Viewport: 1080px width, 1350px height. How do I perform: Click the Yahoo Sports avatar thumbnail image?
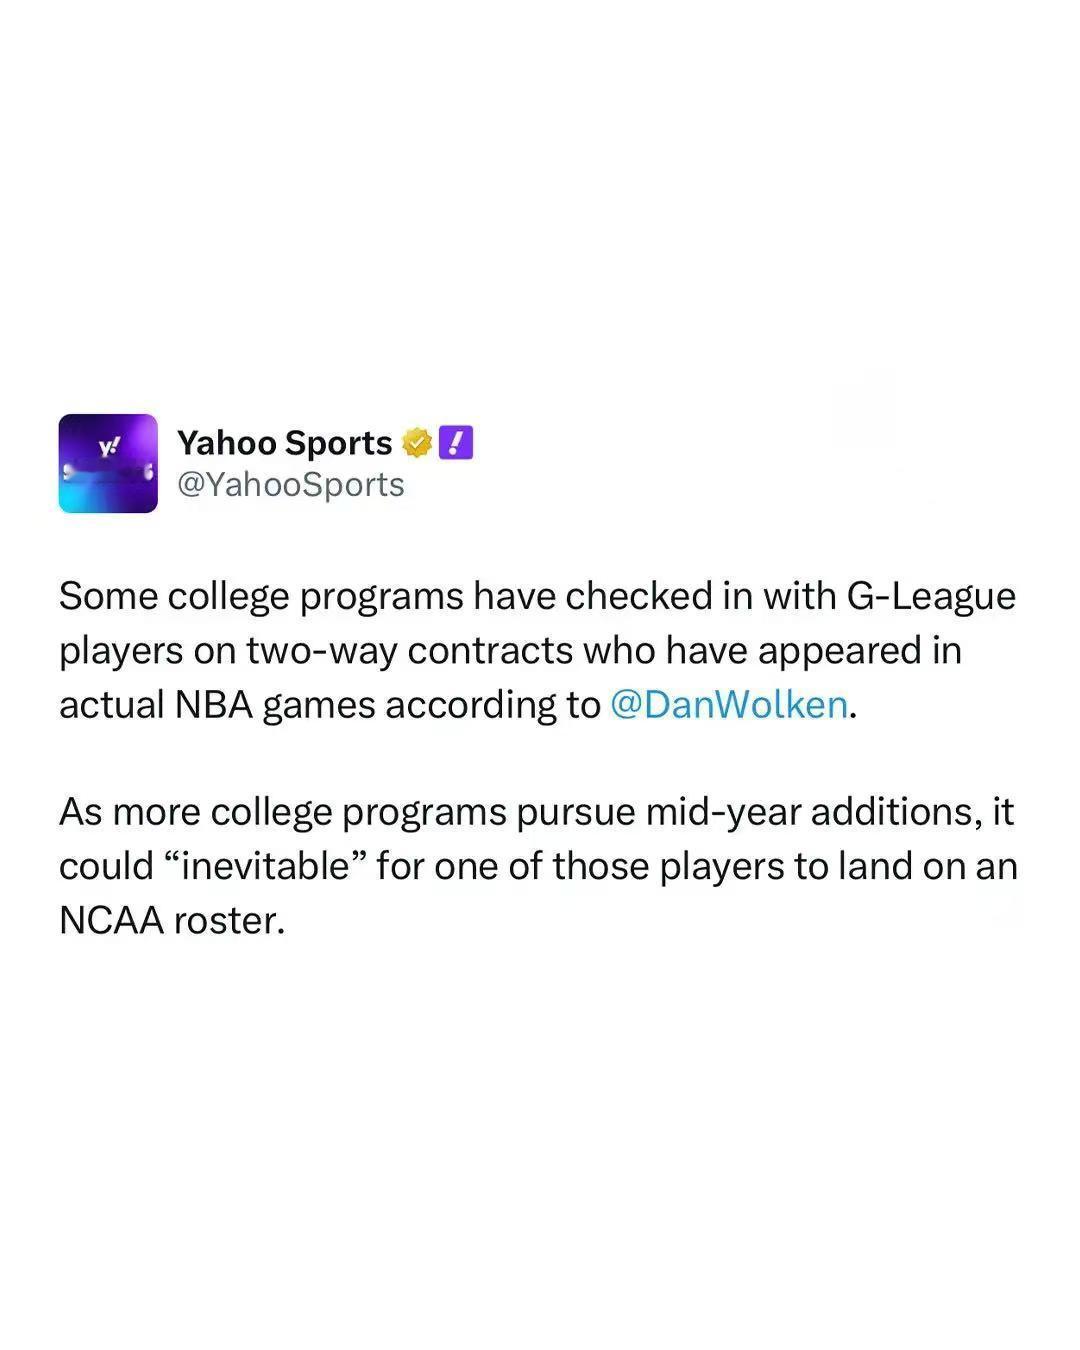(108, 462)
